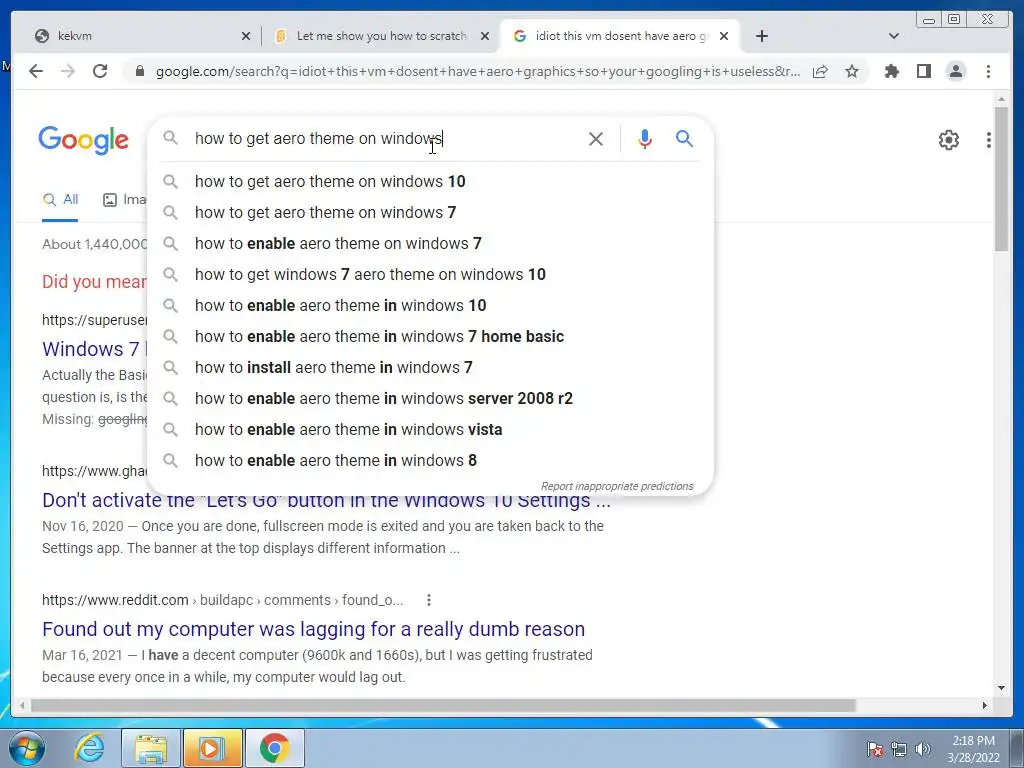This screenshot has height=768, width=1024.
Task: Click scrollbar down arrow
Action: click(x=1001, y=688)
